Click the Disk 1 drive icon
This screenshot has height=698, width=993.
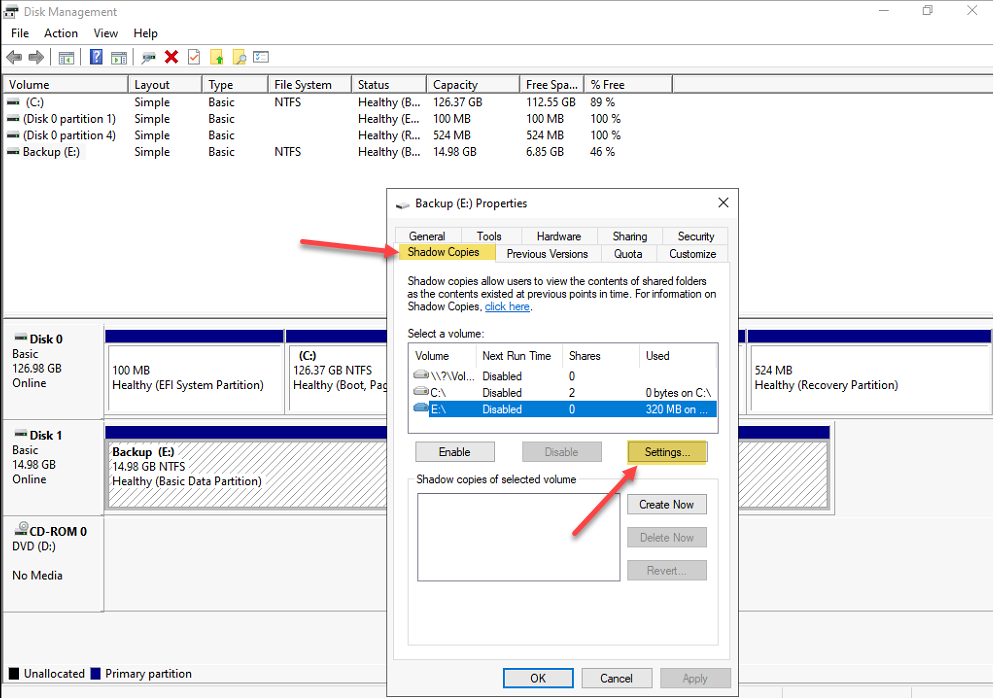(21, 435)
